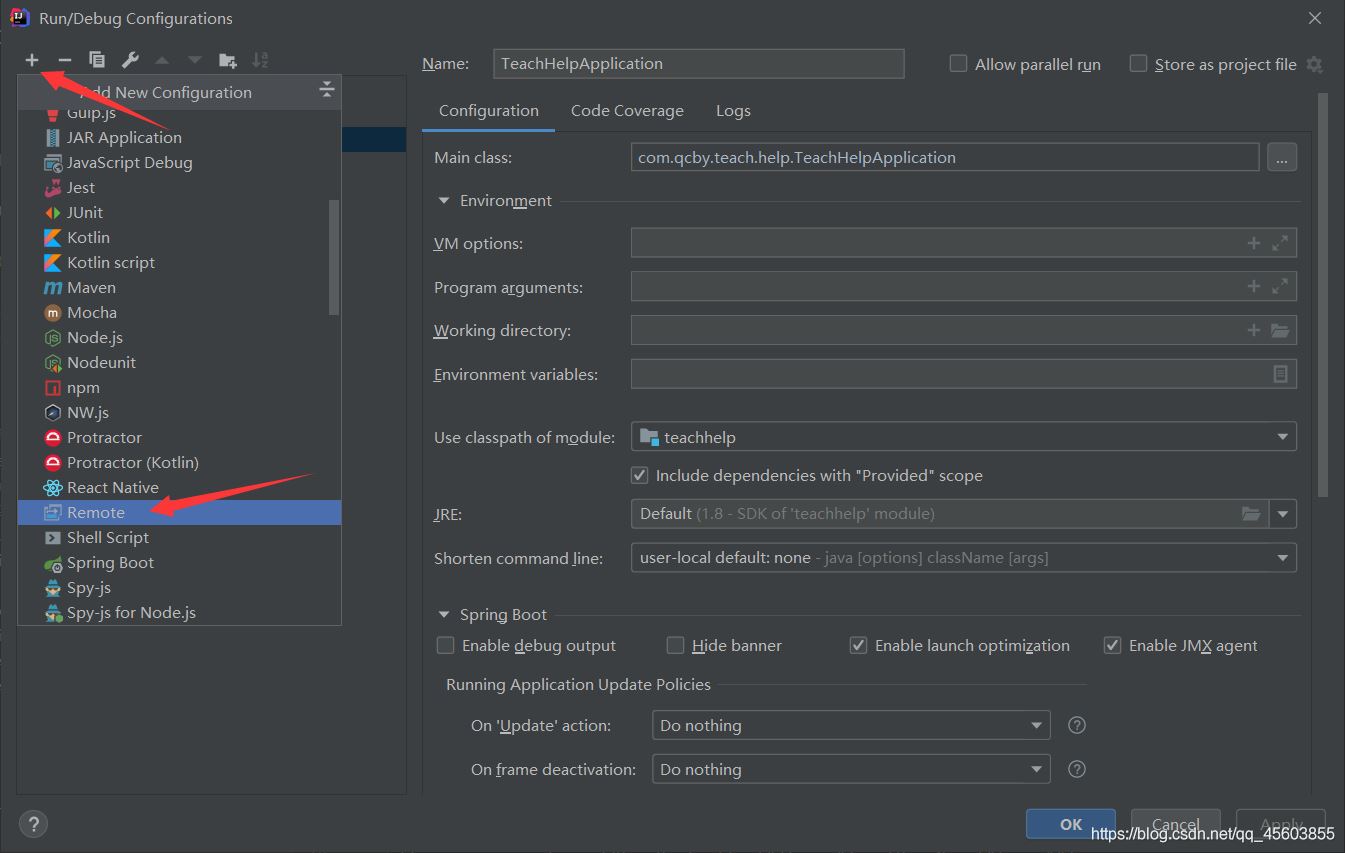Open the Edit Templates wrench icon
This screenshot has width=1345, height=853.
coord(130,61)
